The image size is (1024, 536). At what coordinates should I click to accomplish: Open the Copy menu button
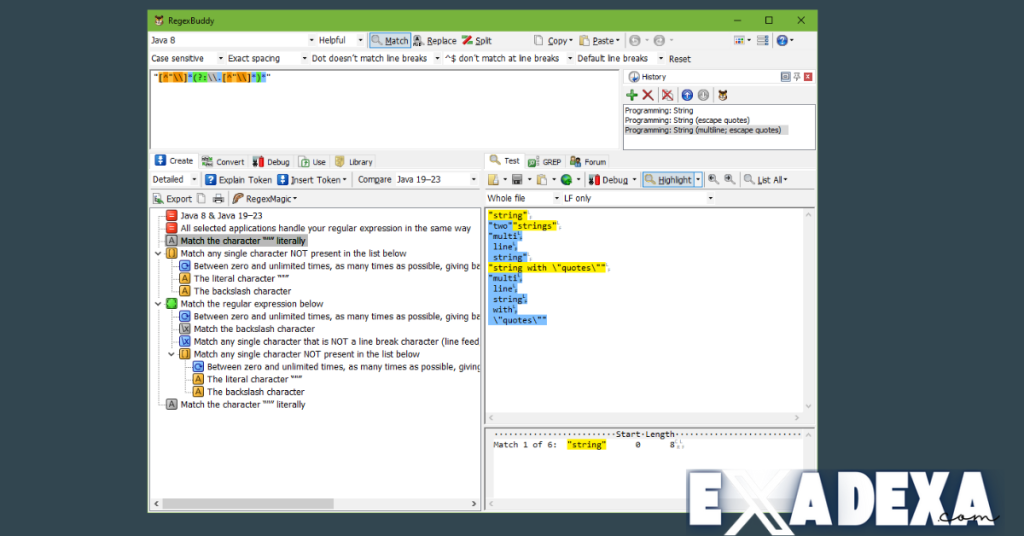553,40
